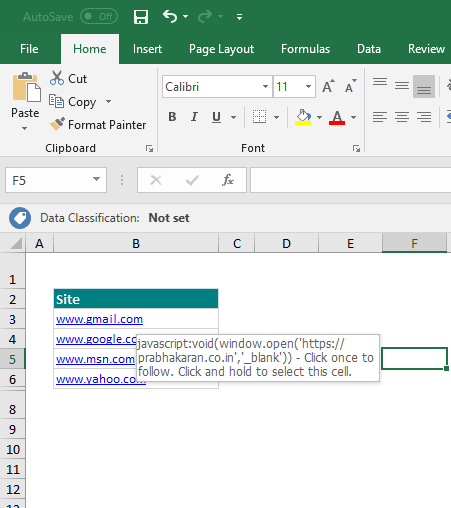Select column B header
The width and height of the screenshot is (451, 508).
point(136,243)
